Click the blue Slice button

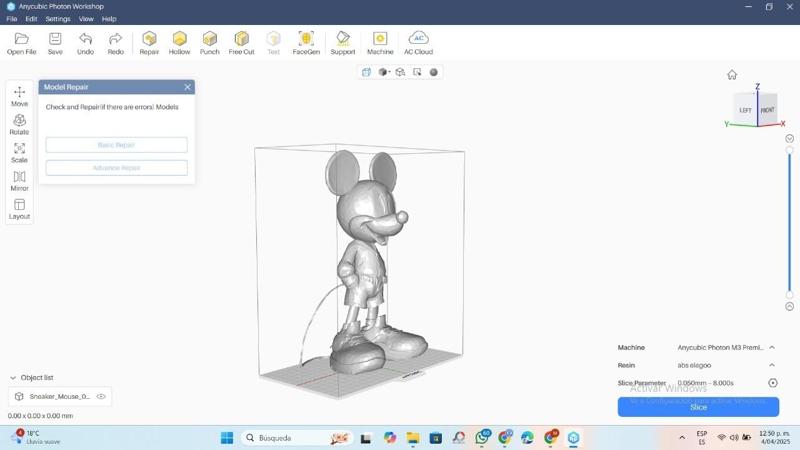698,407
